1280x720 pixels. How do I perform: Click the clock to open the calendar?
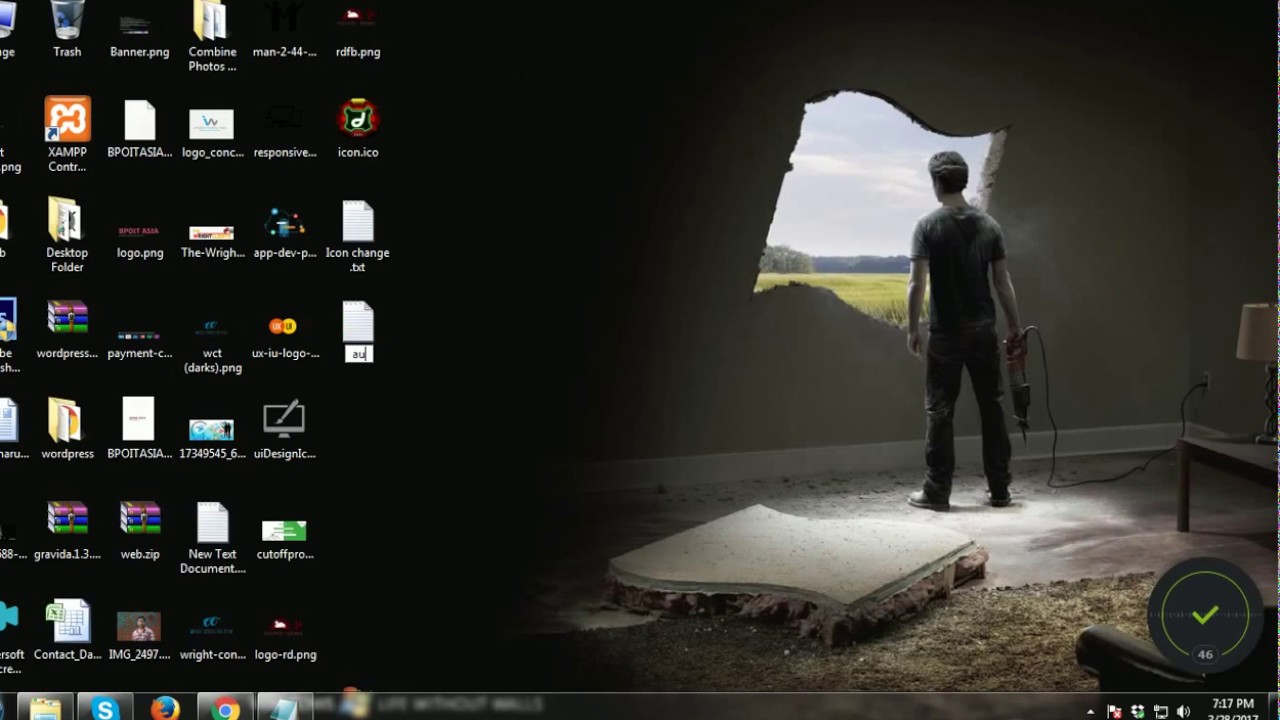[1233, 709]
